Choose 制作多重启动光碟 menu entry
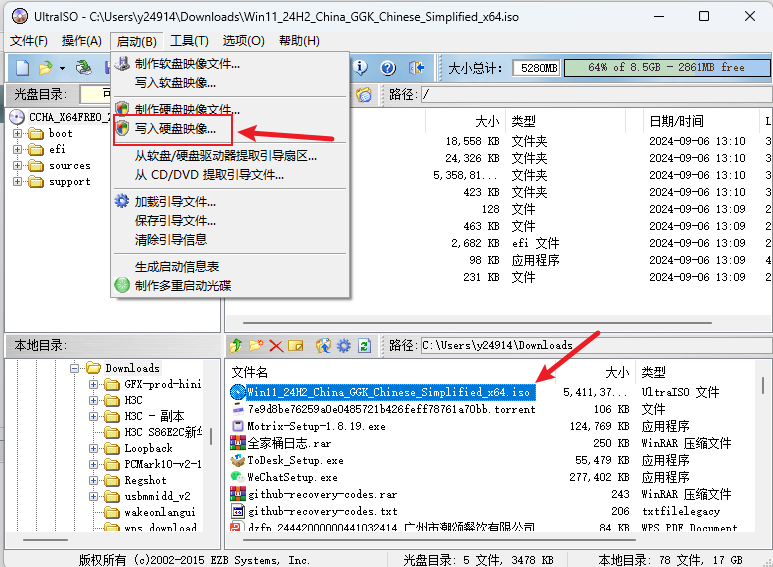The height and width of the screenshot is (567, 773). [x=230, y=285]
